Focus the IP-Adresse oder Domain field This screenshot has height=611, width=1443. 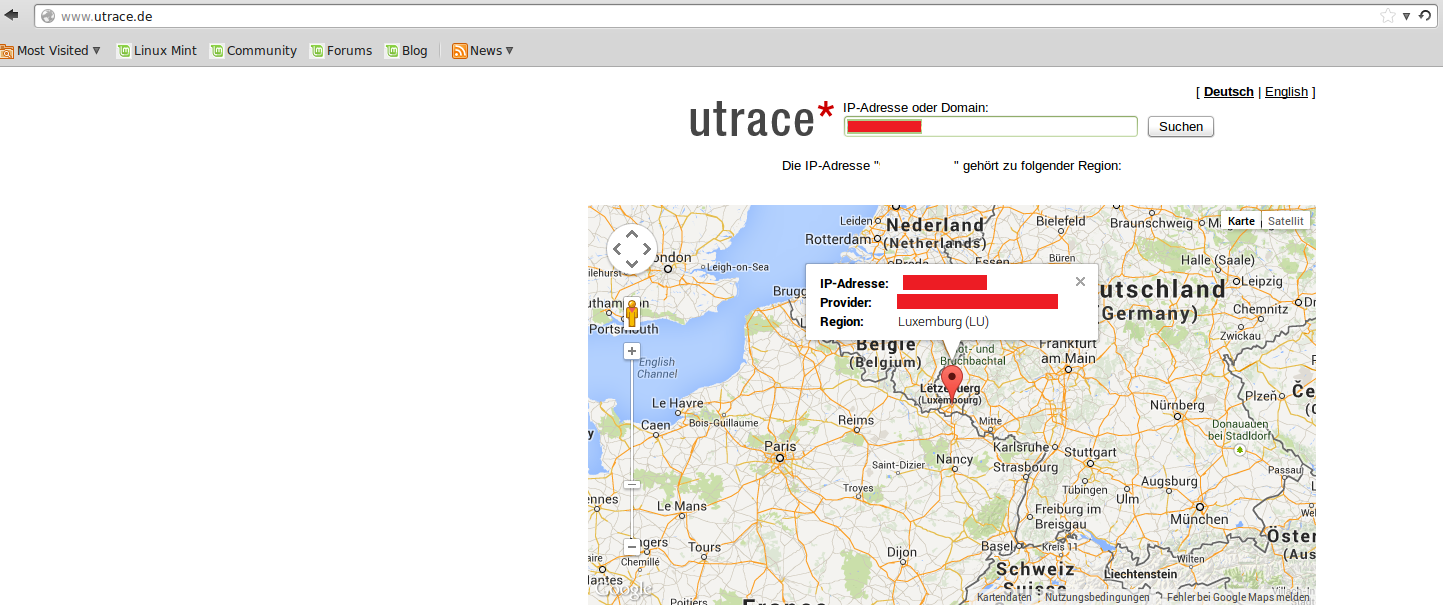pos(990,126)
